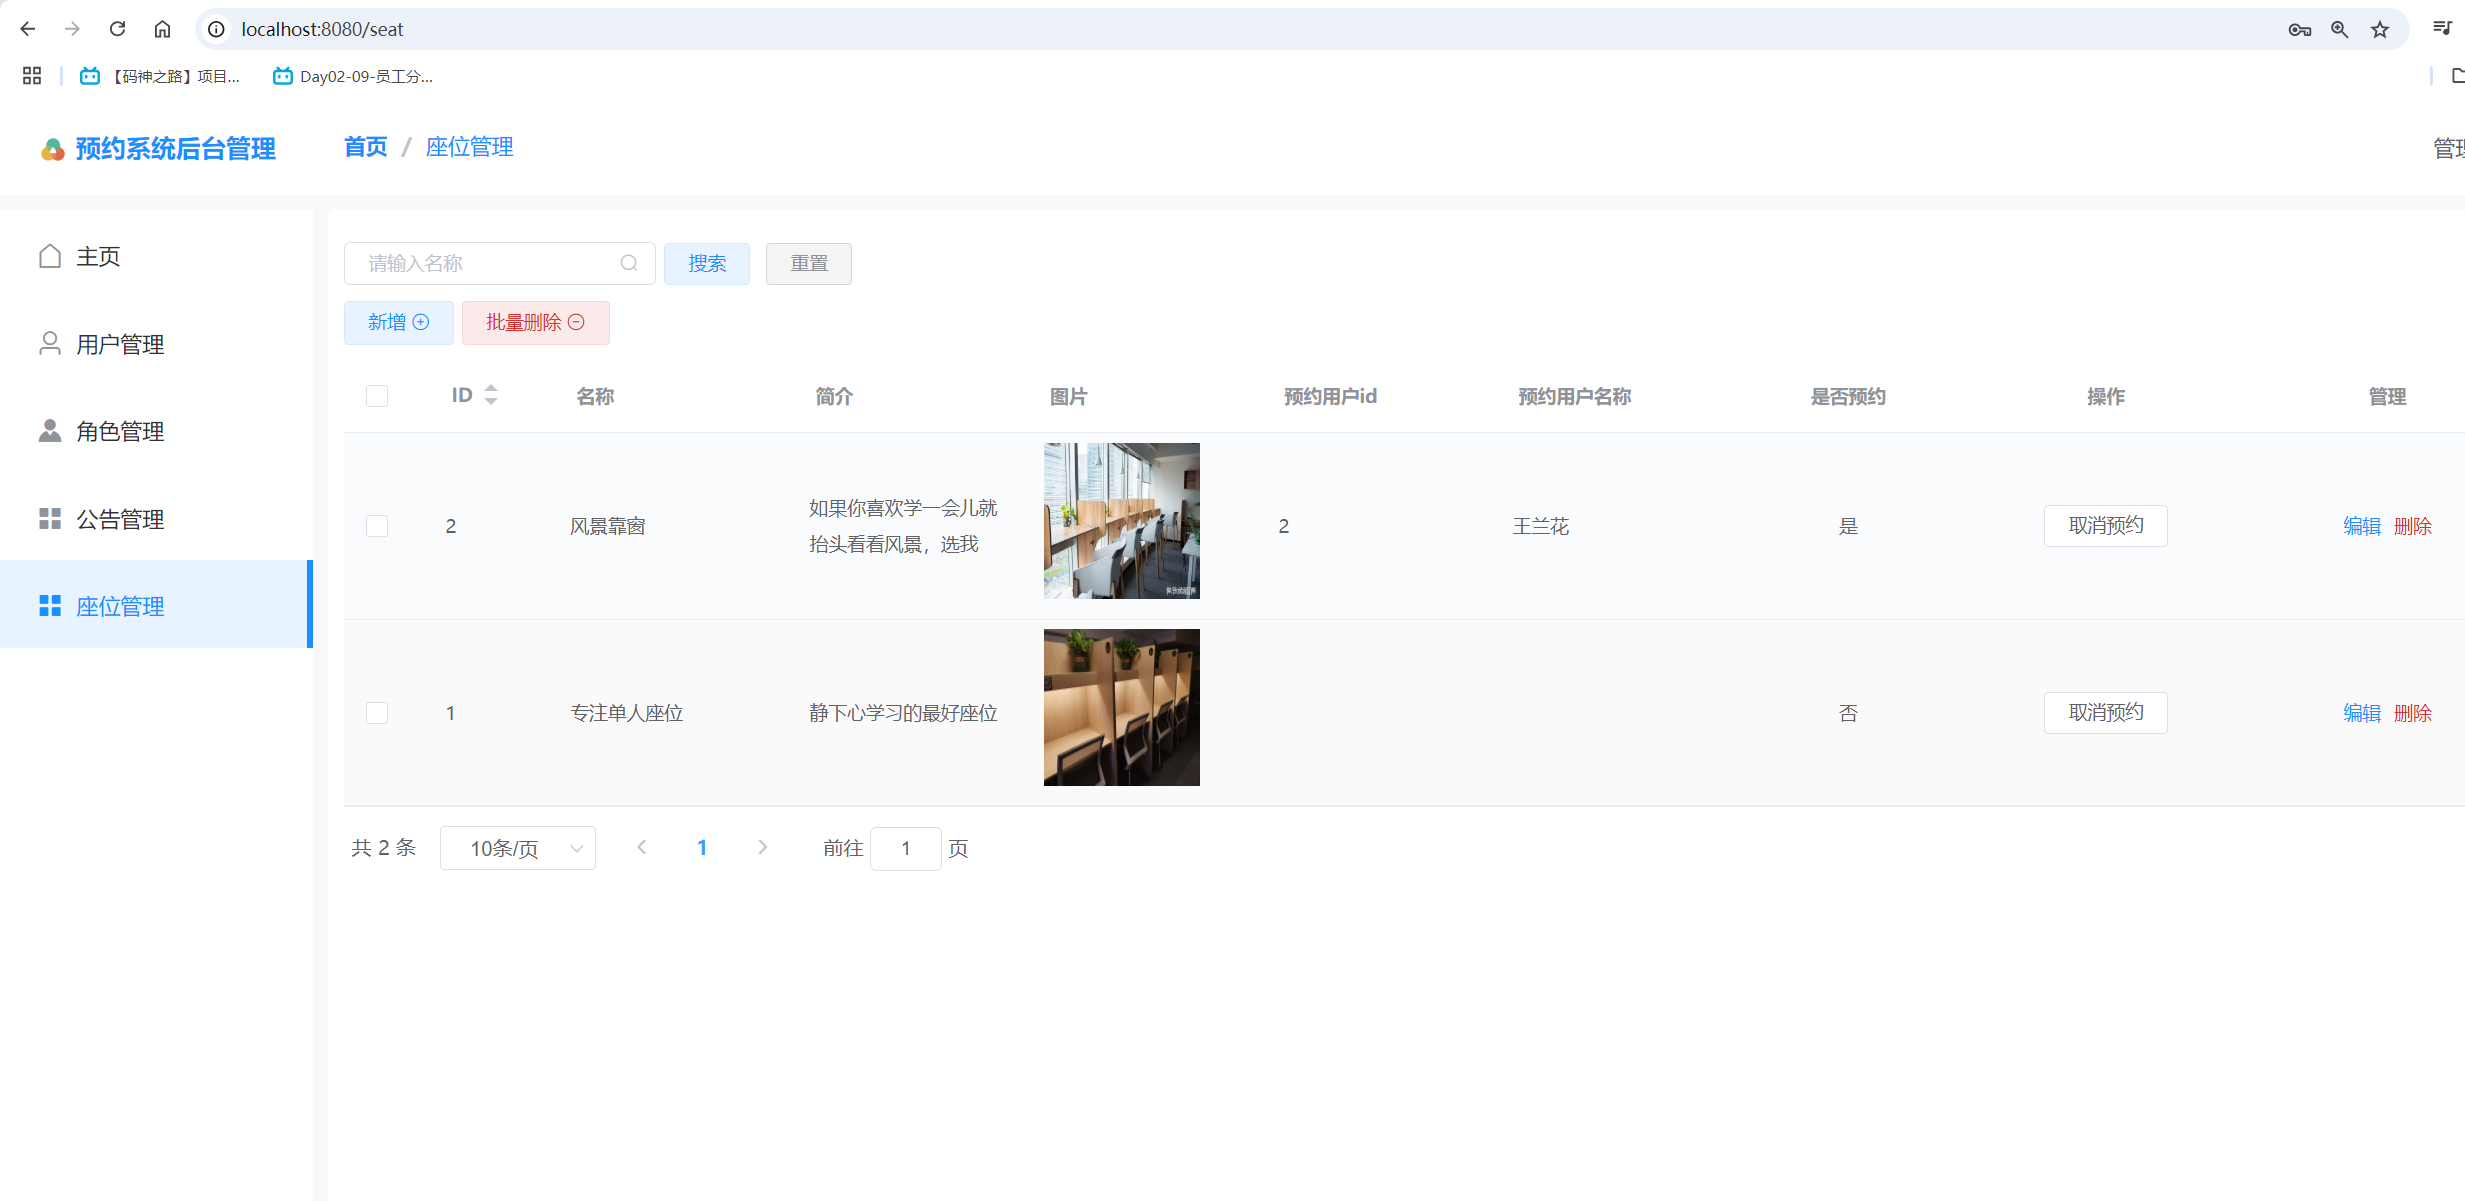Click the next page chevron in pagination
The width and height of the screenshot is (2465, 1201).
[x=762, y=846]
